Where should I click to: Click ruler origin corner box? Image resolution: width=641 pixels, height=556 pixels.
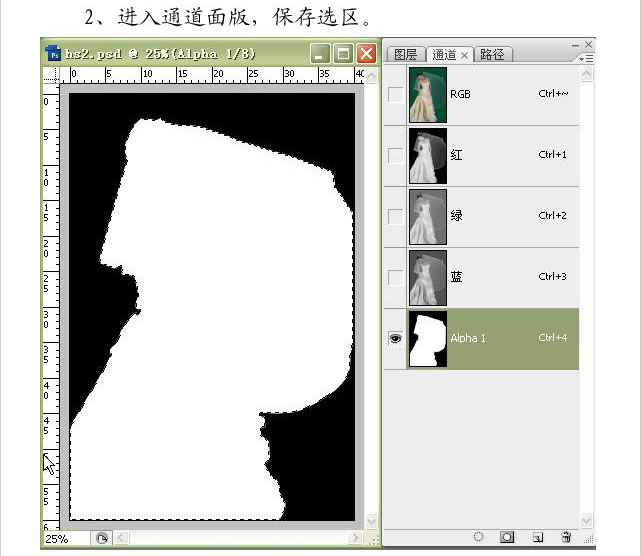point(51,75)
